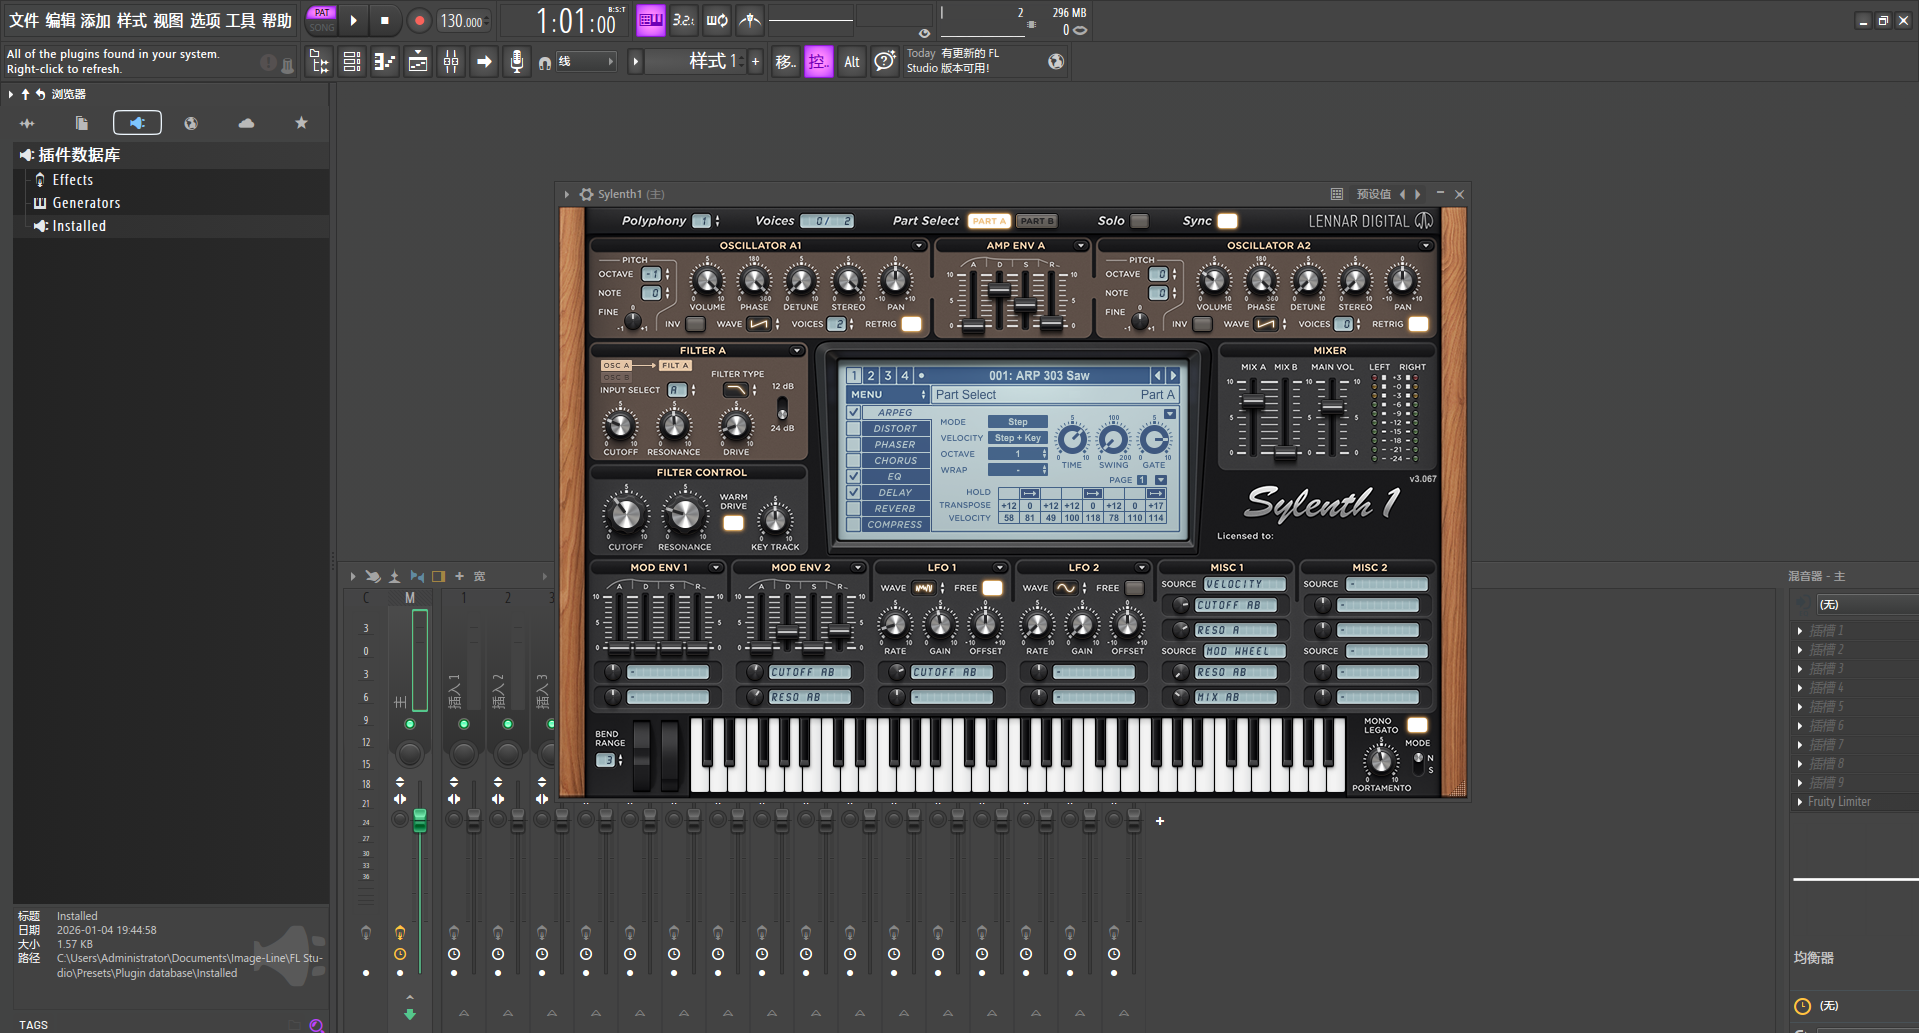The width and height of the screenshot is (1919, 1033).
Task: Click the record button in the transport
Action: pyautogui.click(x=419, y=20)
